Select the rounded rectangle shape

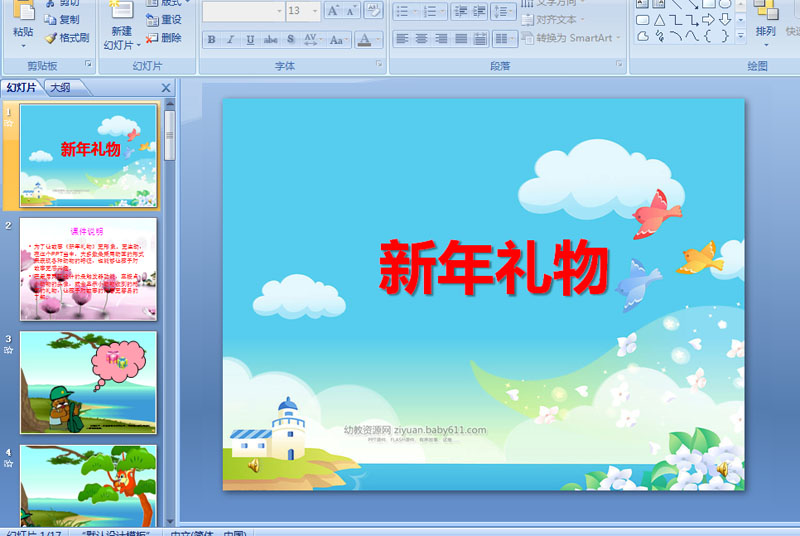[x=642, y=20]
